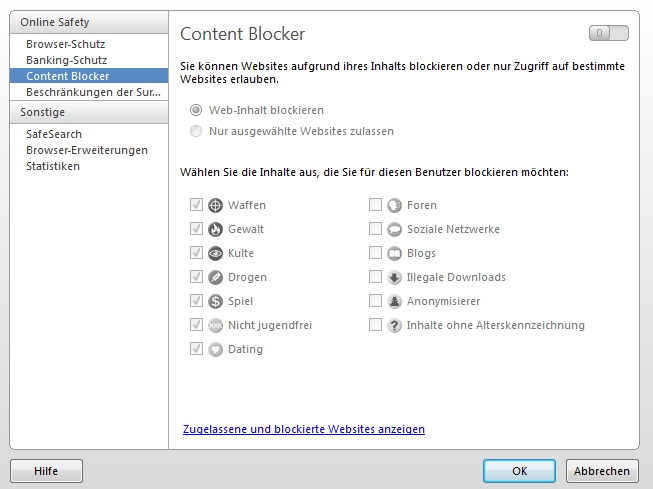The image size is (653, 489).
Task: Click the Kulte eye icon
Action: (215, 253)
